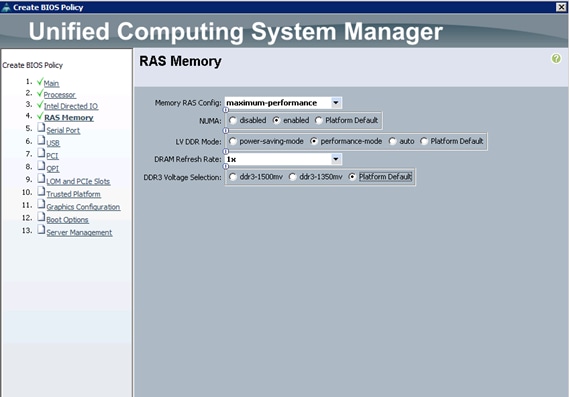Click the LV DDR Mode label

(198, 142)
